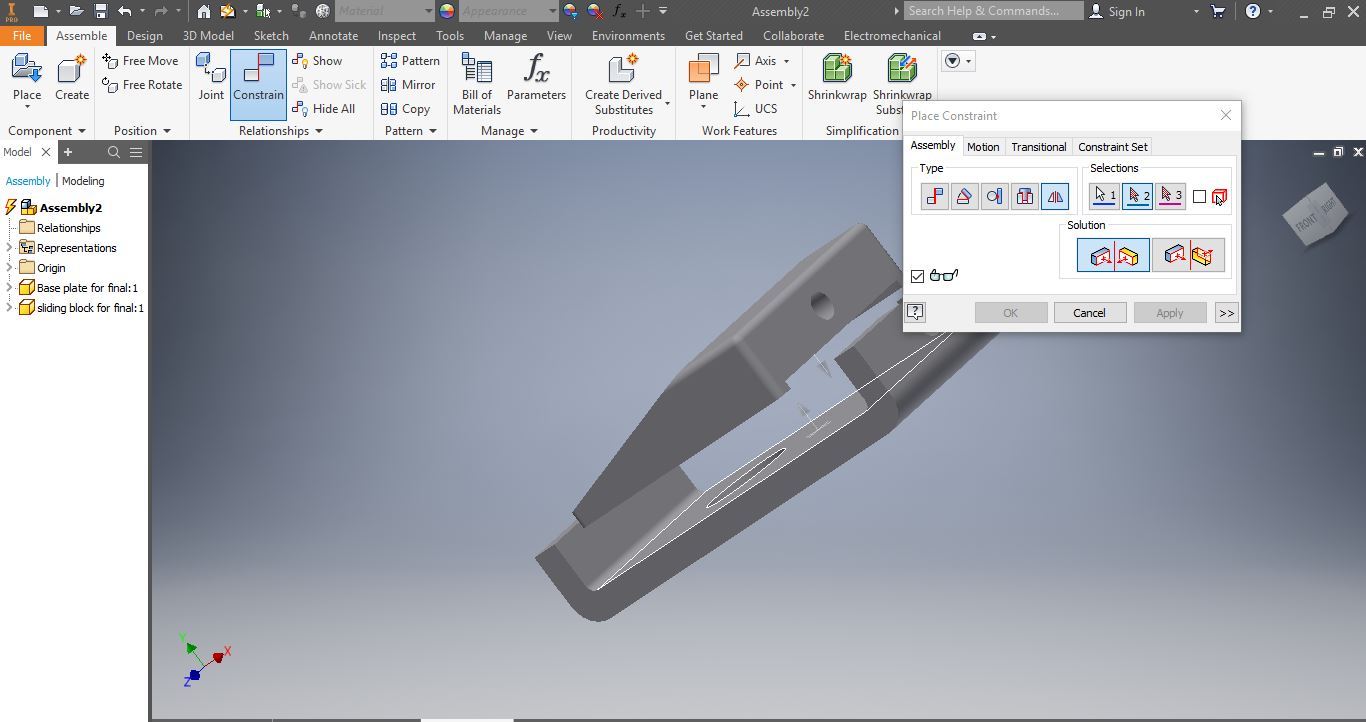Click the Sign In button
1366x722 pixels.
tap(1118, 11)
